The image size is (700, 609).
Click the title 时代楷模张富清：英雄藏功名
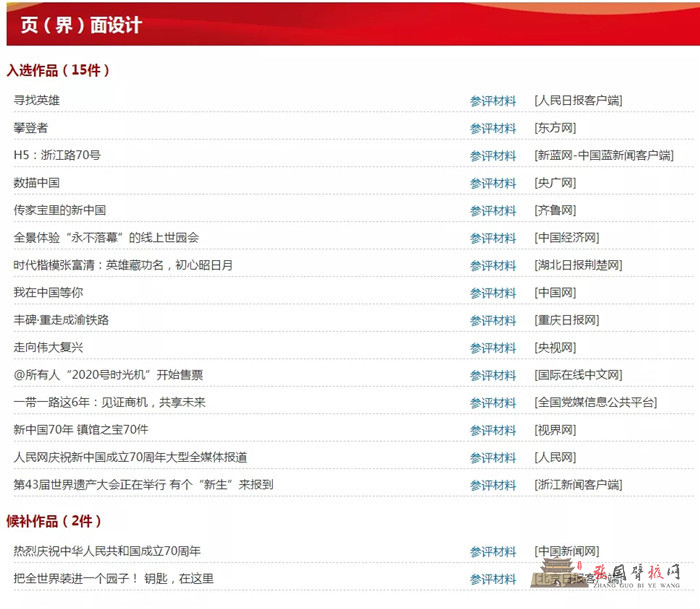pos(123,265)
